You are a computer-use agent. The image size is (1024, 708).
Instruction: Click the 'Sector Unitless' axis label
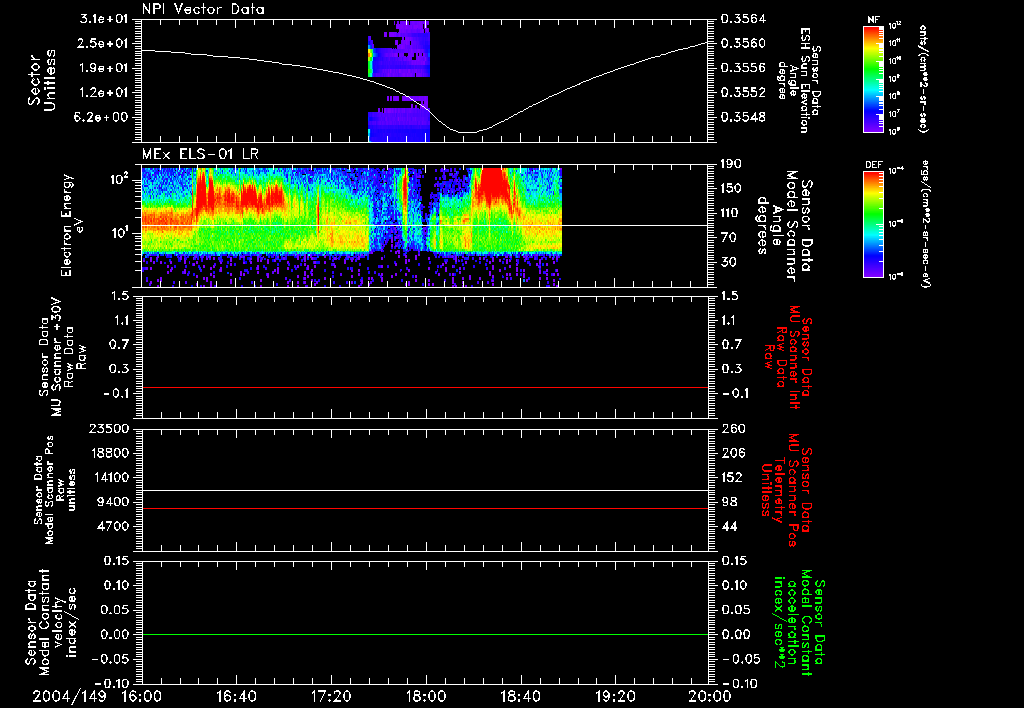[41, 80]
